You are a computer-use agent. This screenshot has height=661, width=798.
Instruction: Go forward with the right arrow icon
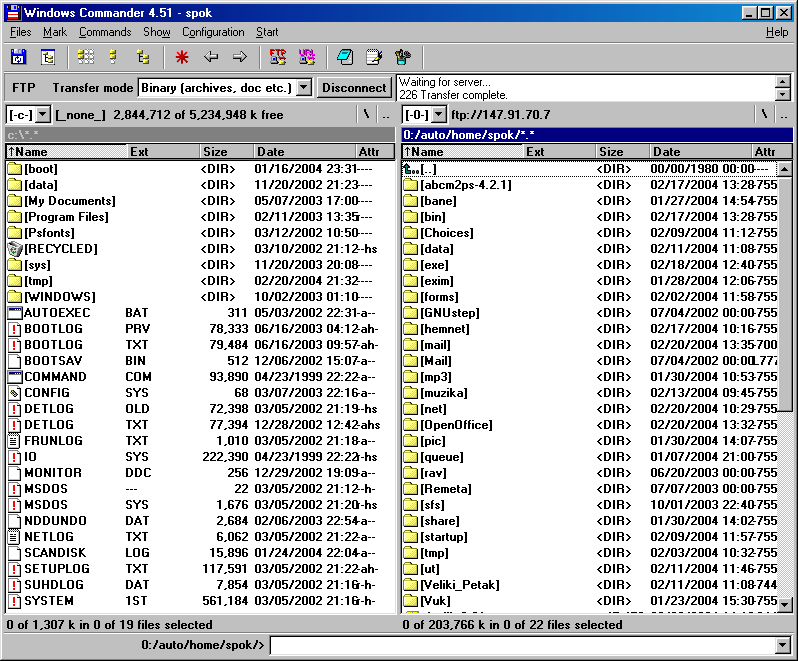(x=240, y=57)
